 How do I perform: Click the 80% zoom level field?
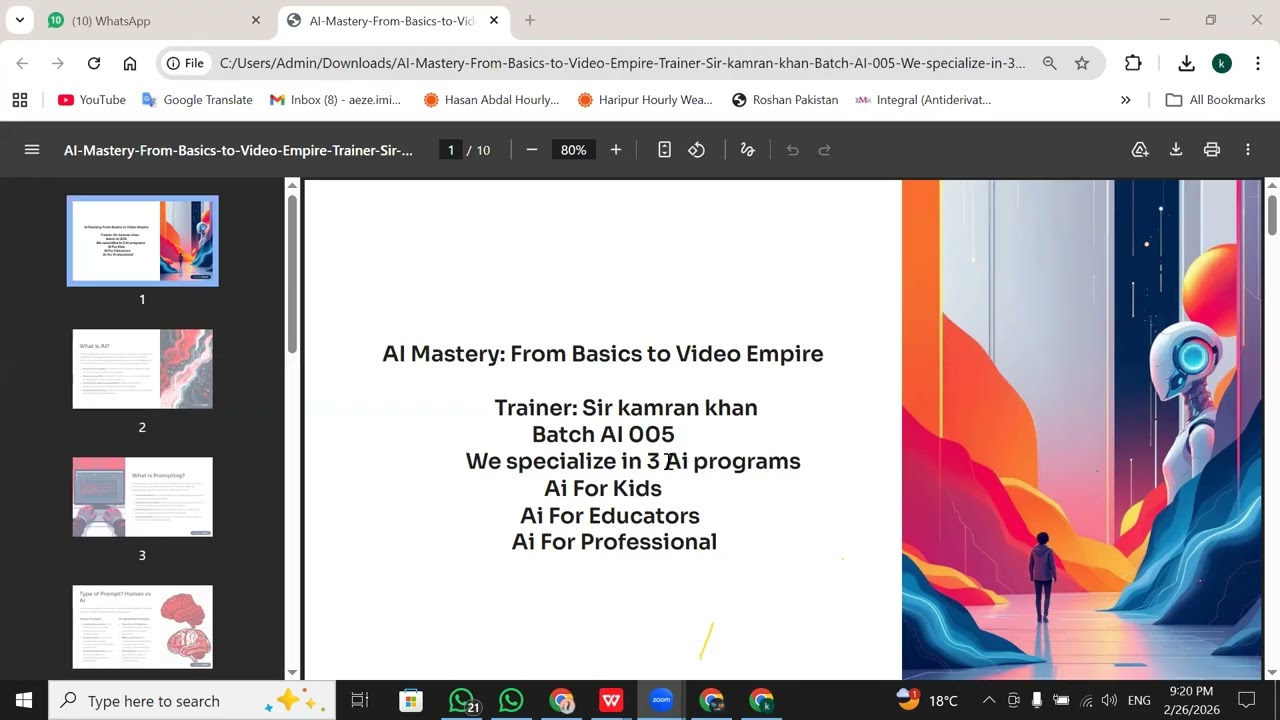574,150
